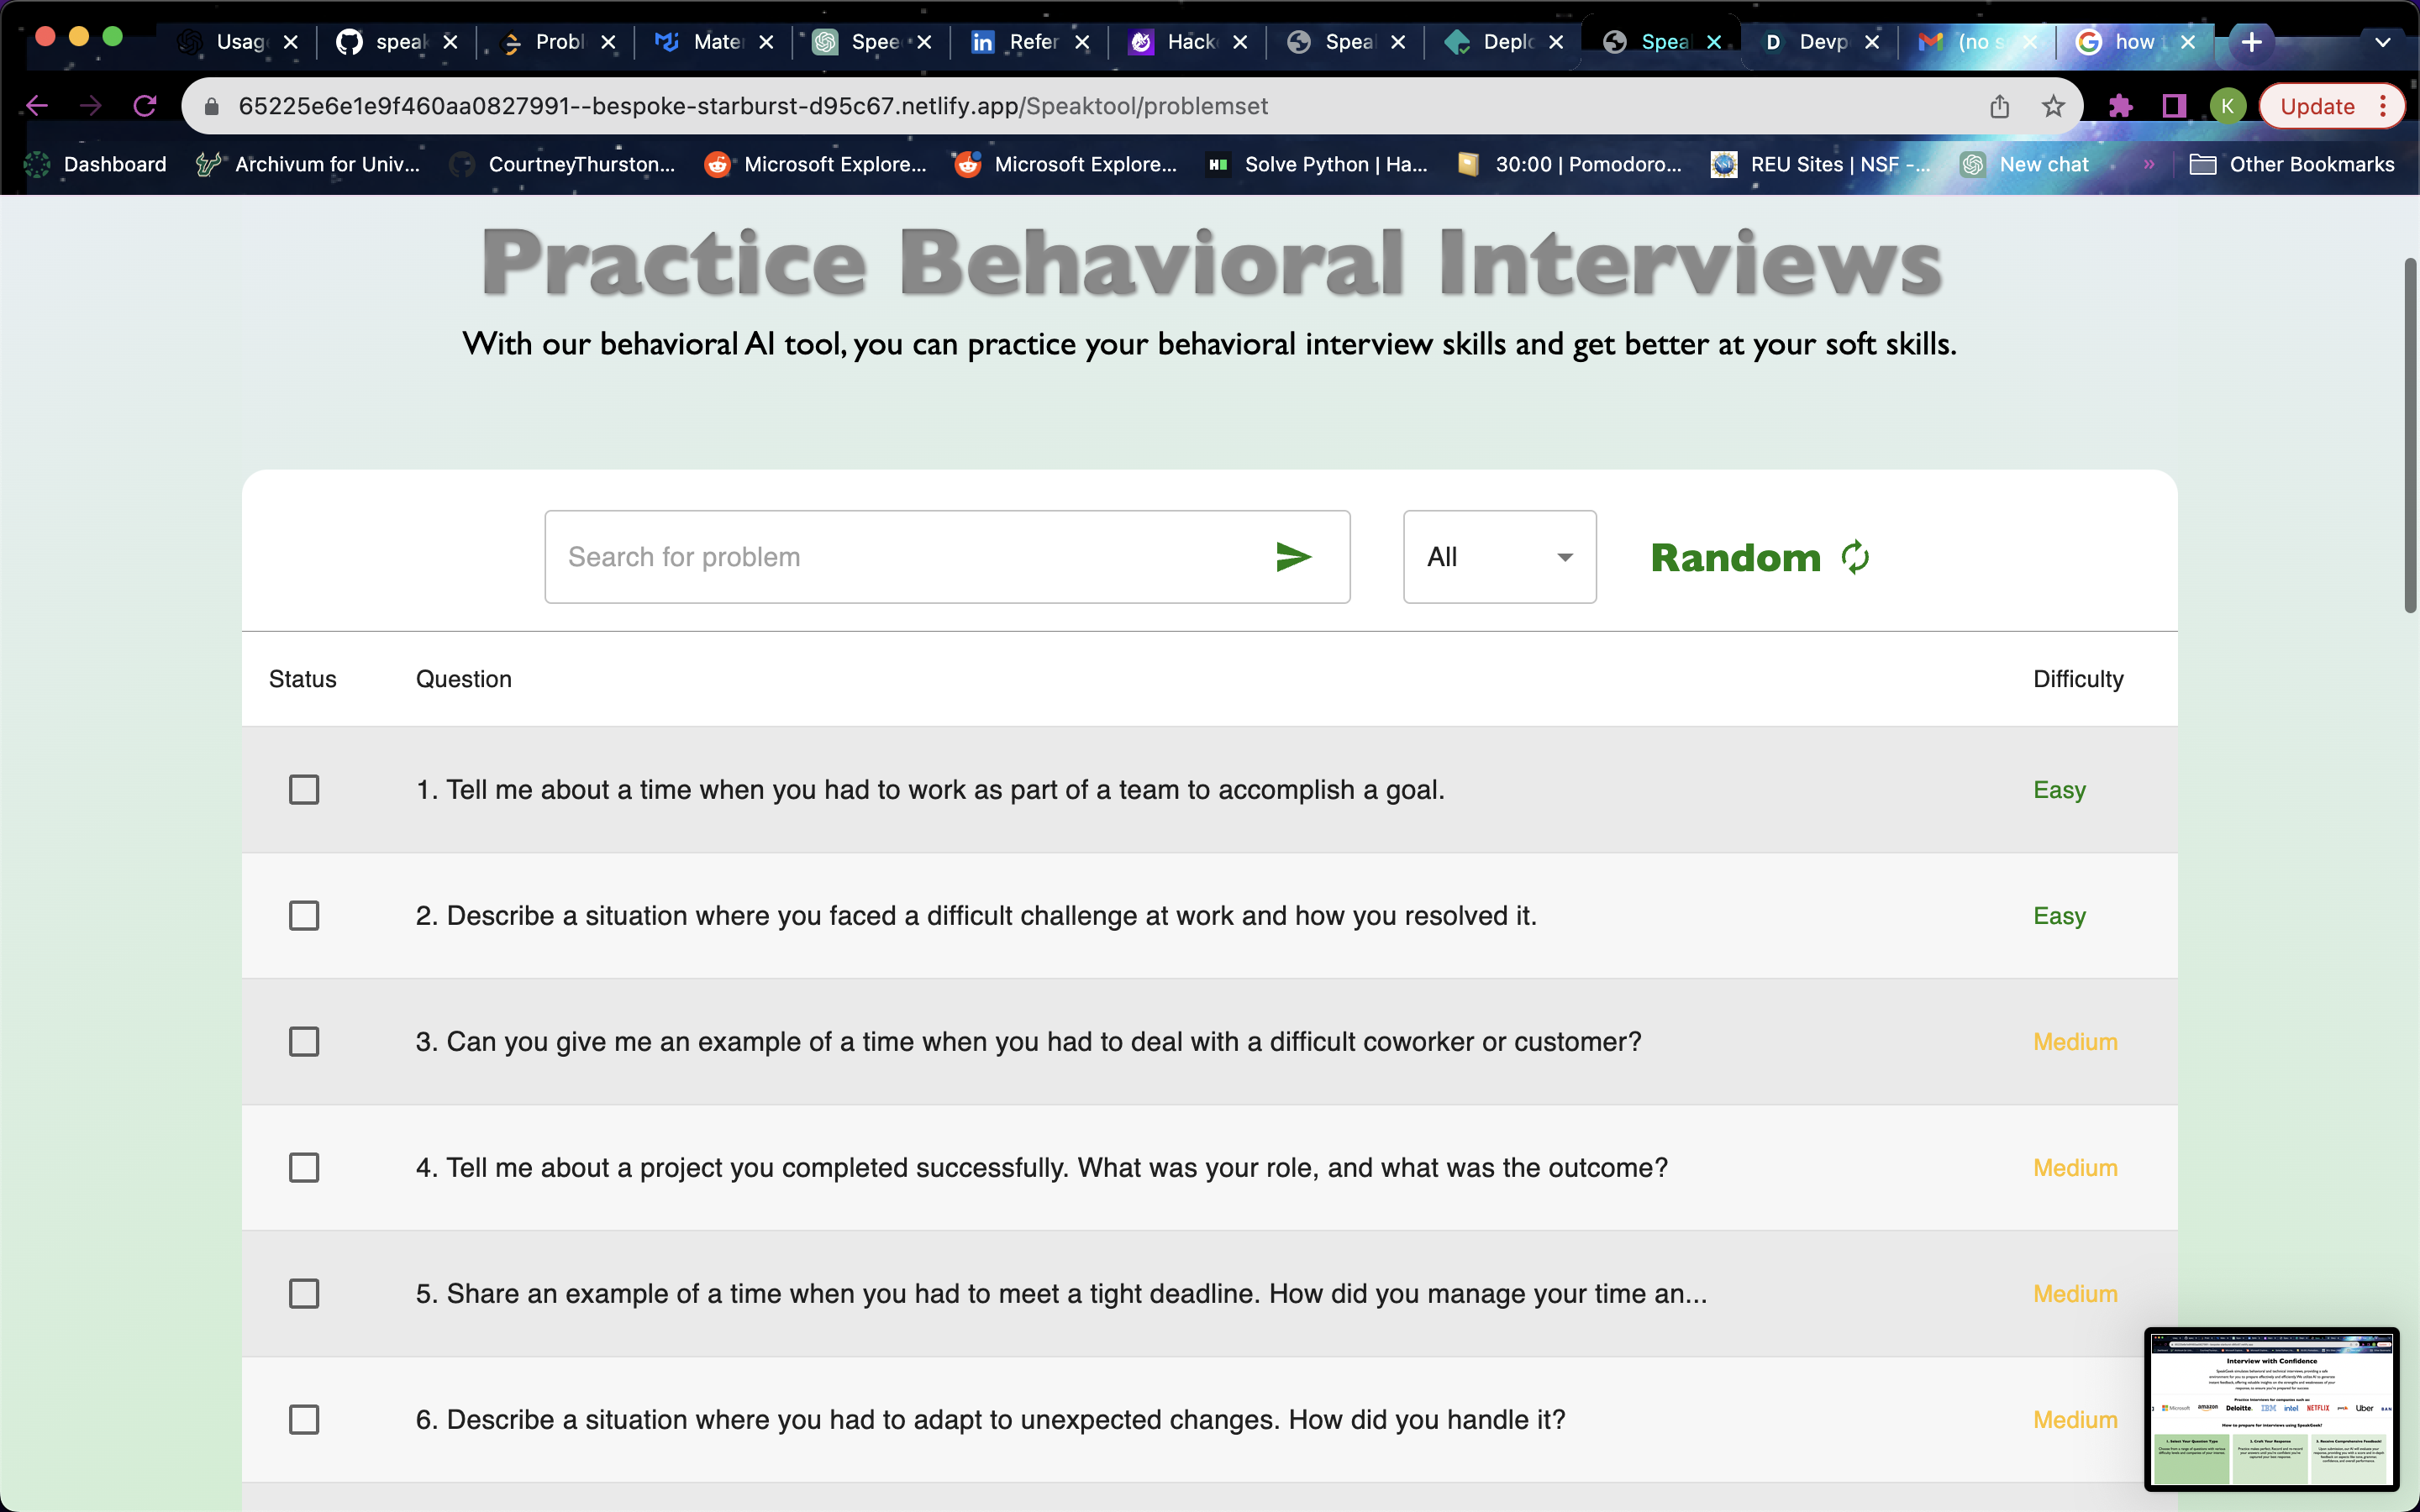Focus the Search for problem field

[x=900, y=557]
